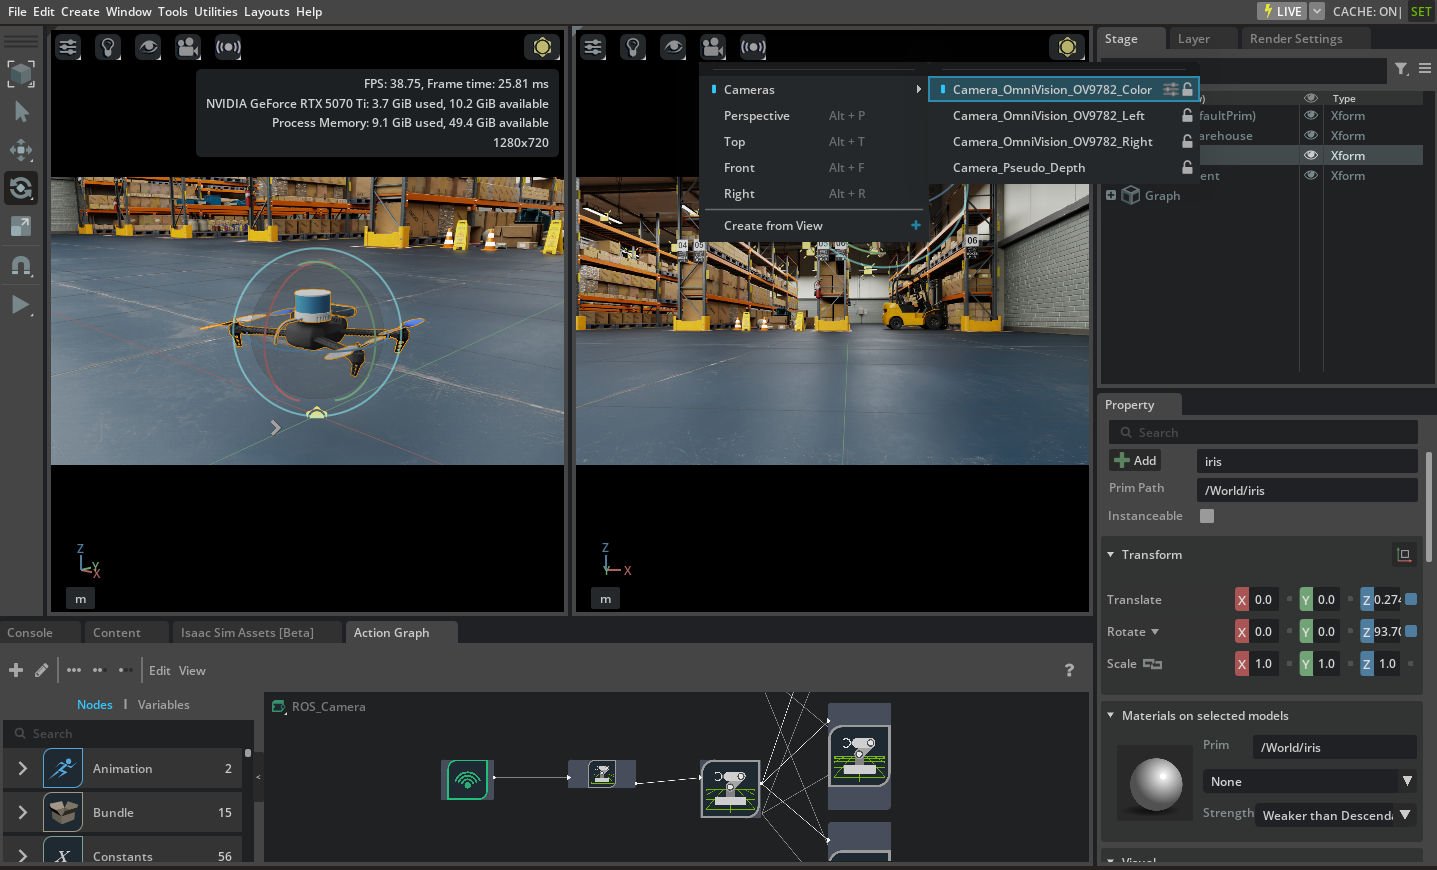Click the Translate X value field
This screenshot has height=870, width=1437.
1263,600
